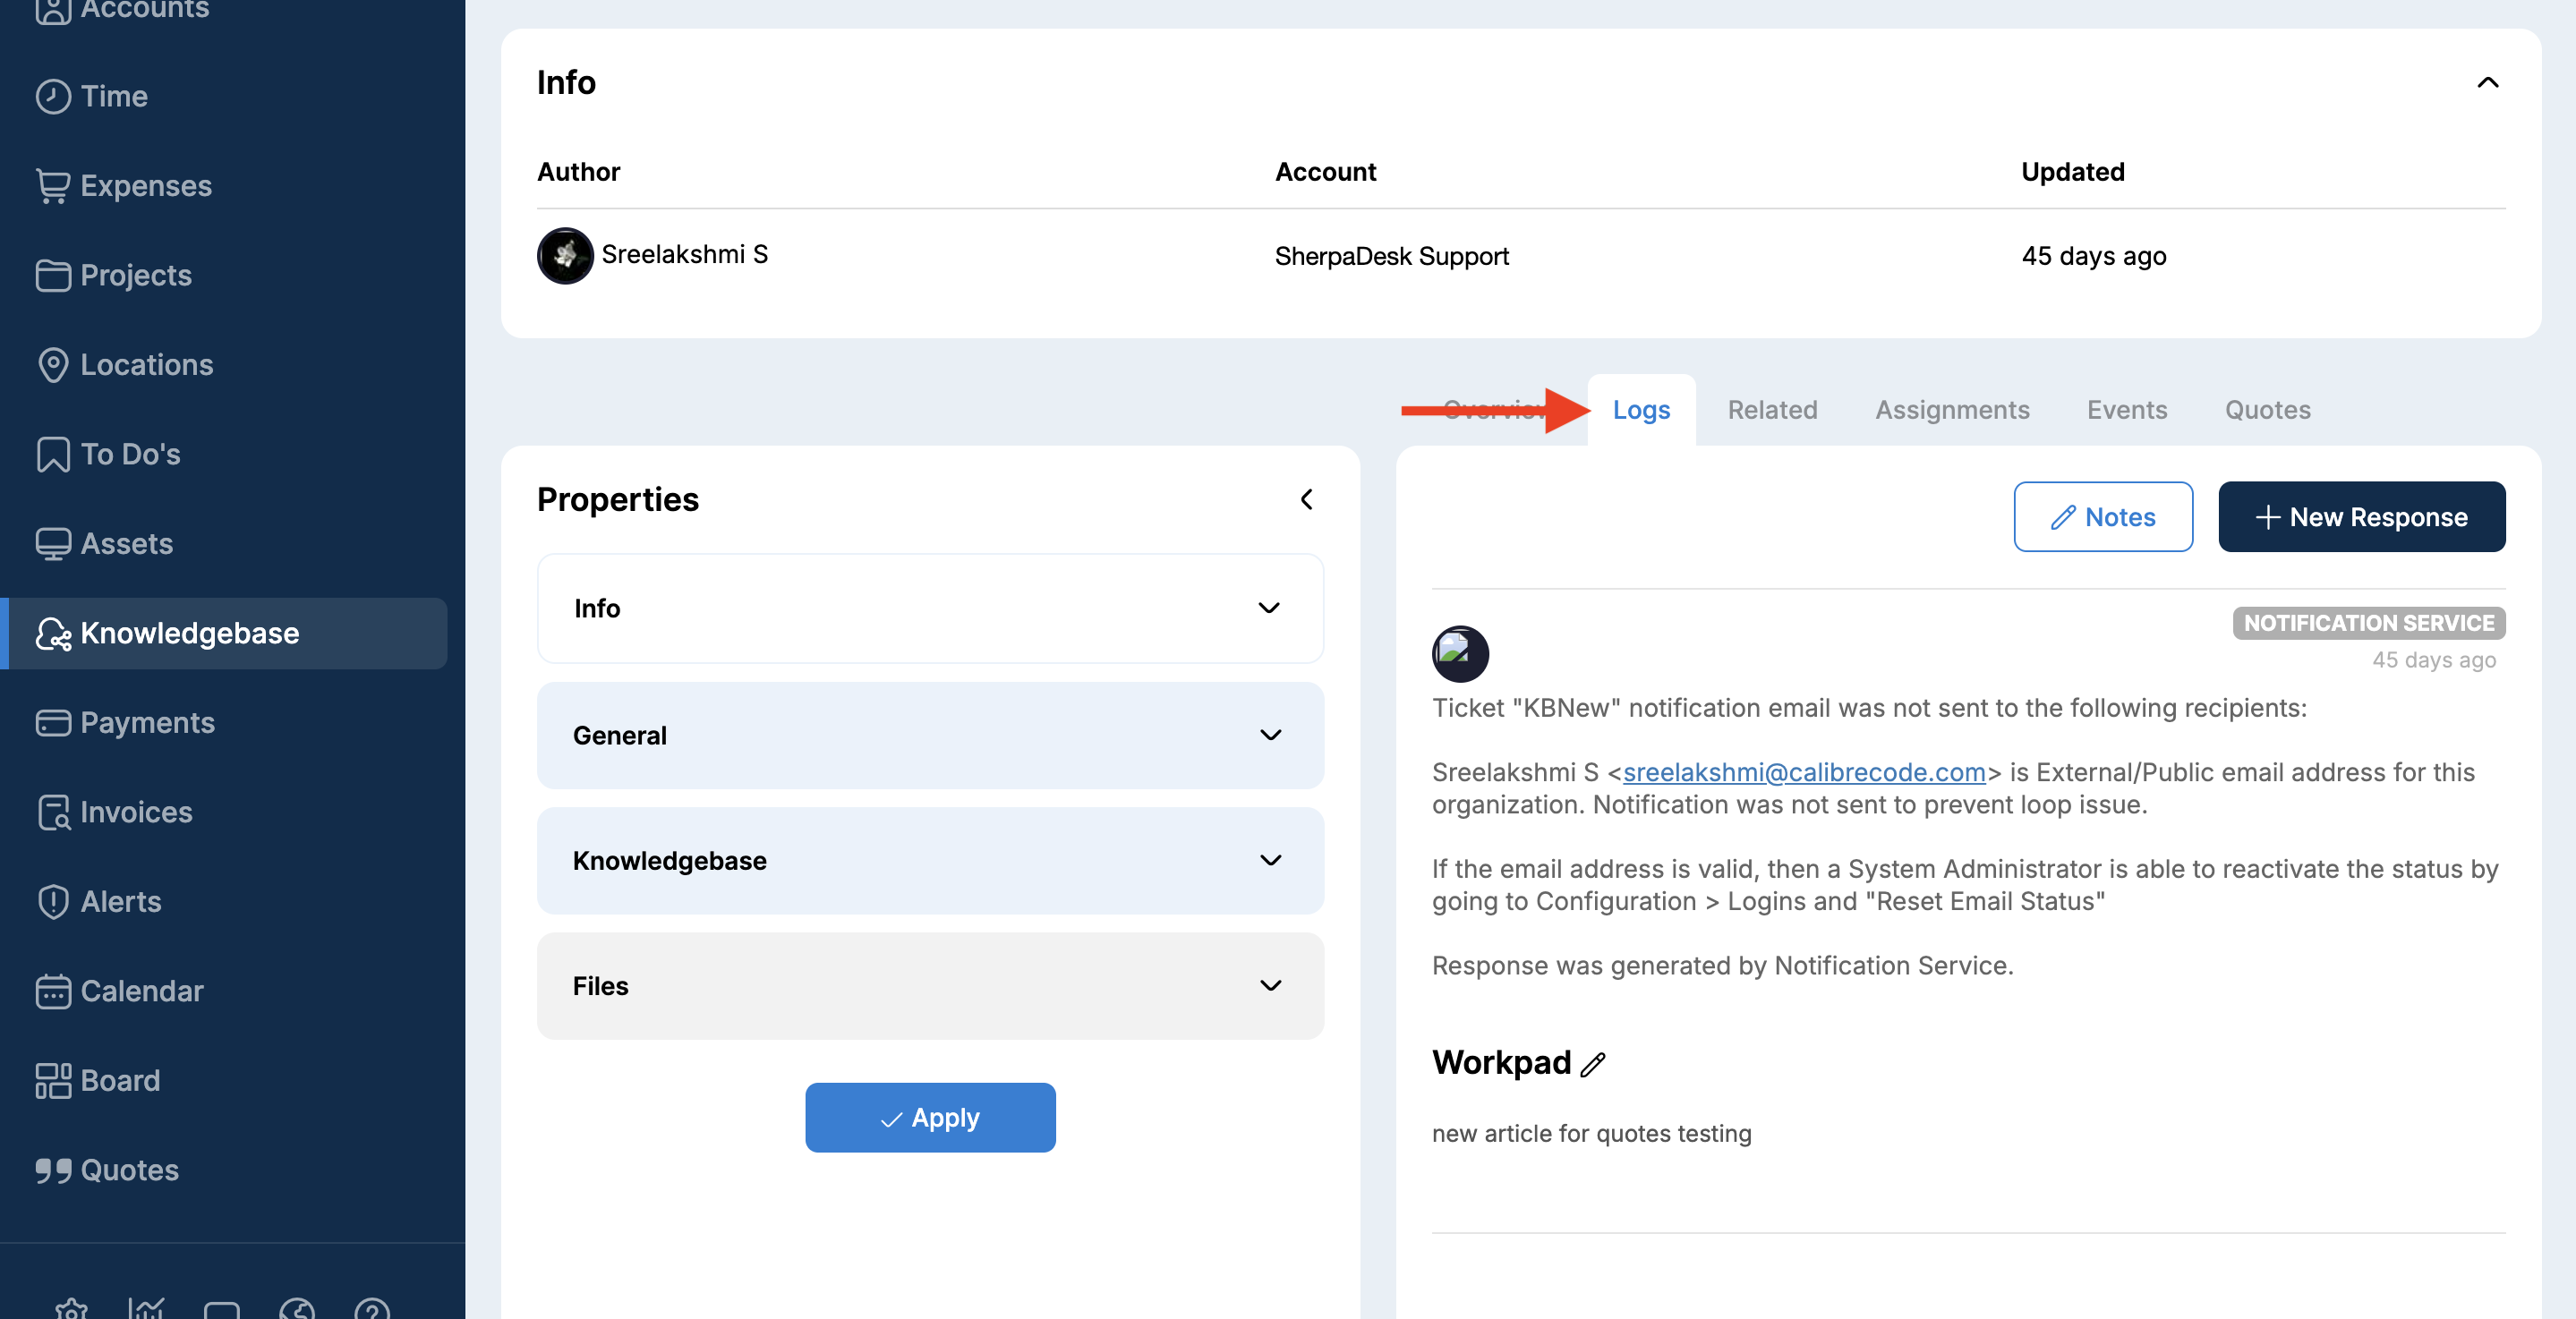2576x1319 pixels.
Task: Open the Calendar icon in sidebar
Action: point(52,991)
